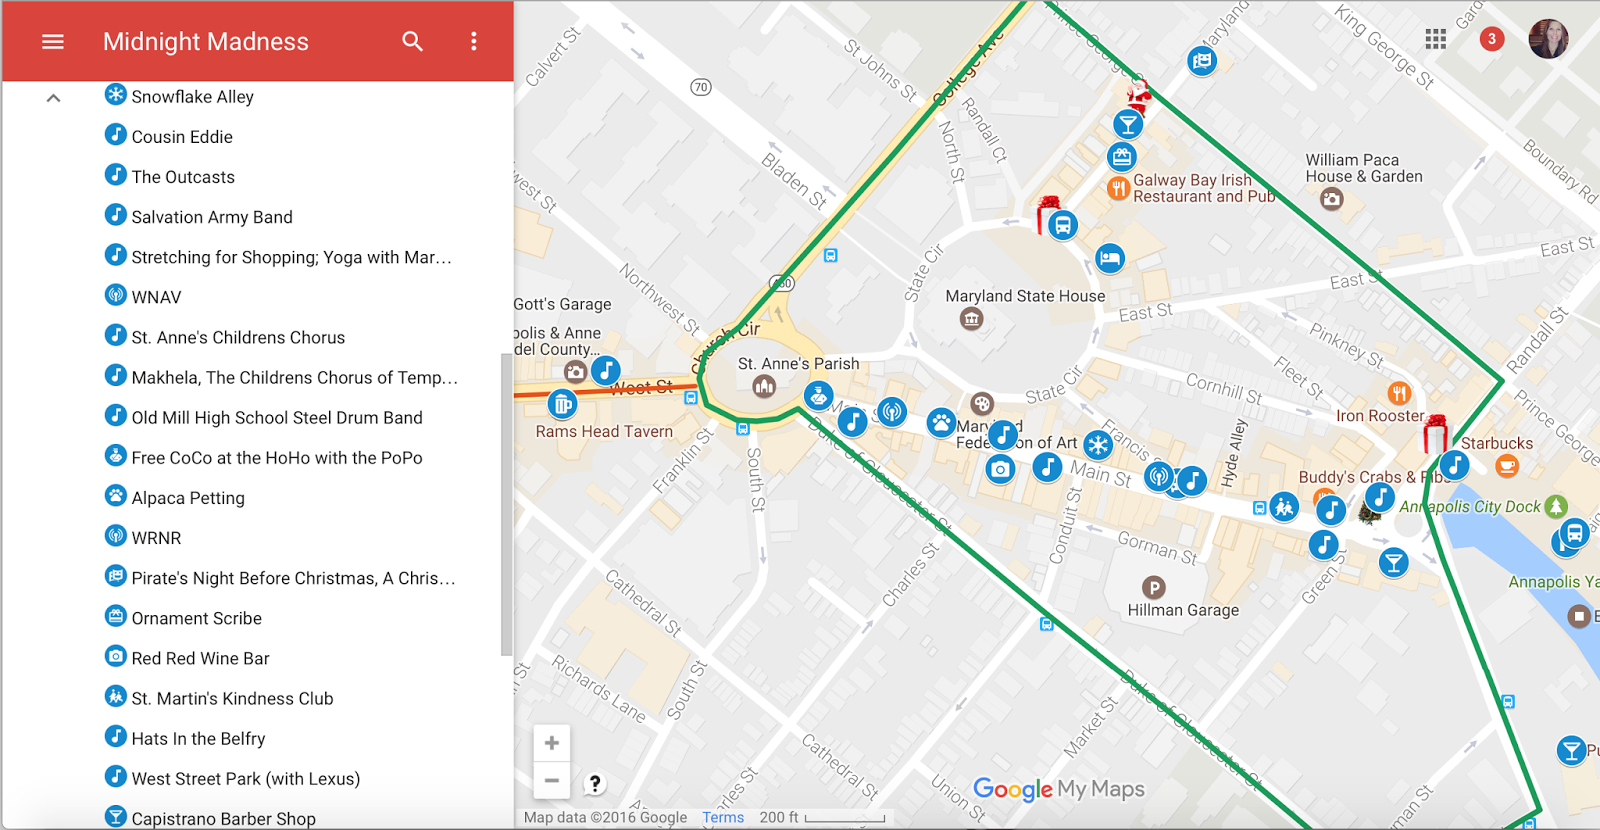The width and height of the screenshot is (1600, 830).
Task: Click the Midnight Madness map title
Action: [206, 41]
